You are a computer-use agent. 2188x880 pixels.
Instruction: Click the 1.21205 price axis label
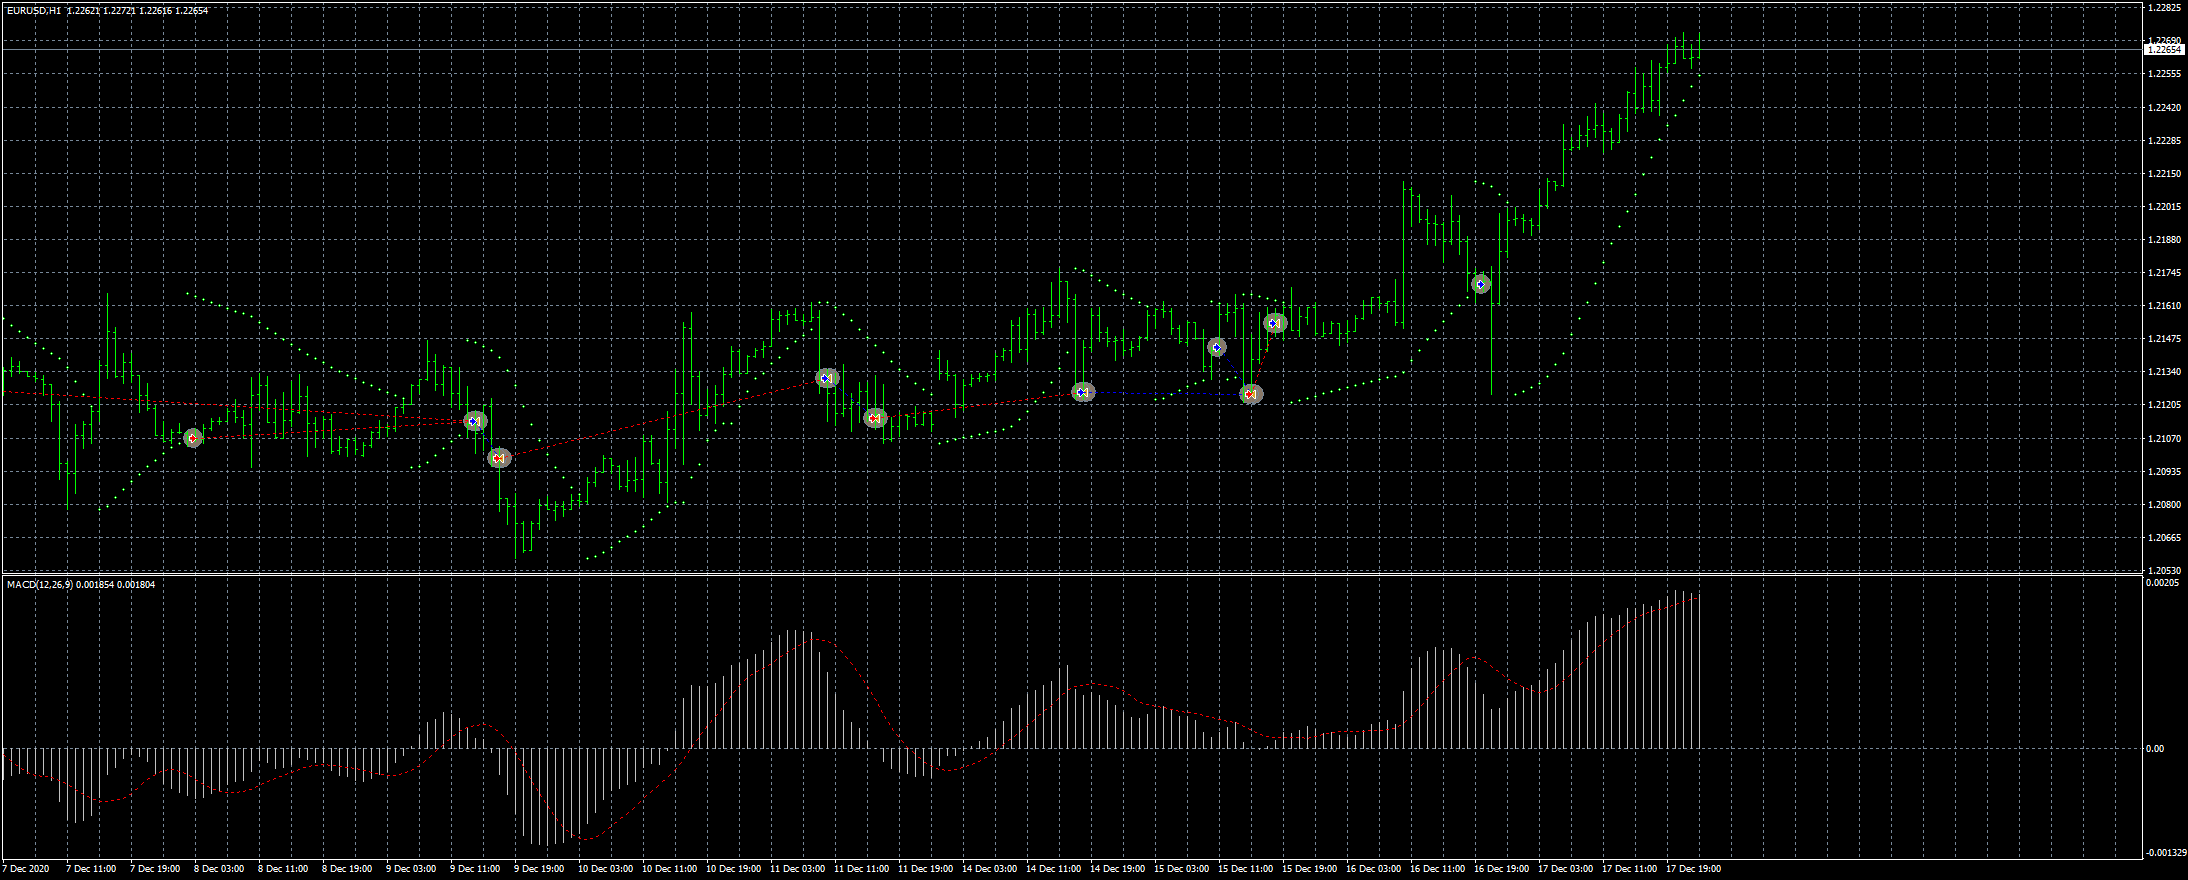pos(2165,405)
